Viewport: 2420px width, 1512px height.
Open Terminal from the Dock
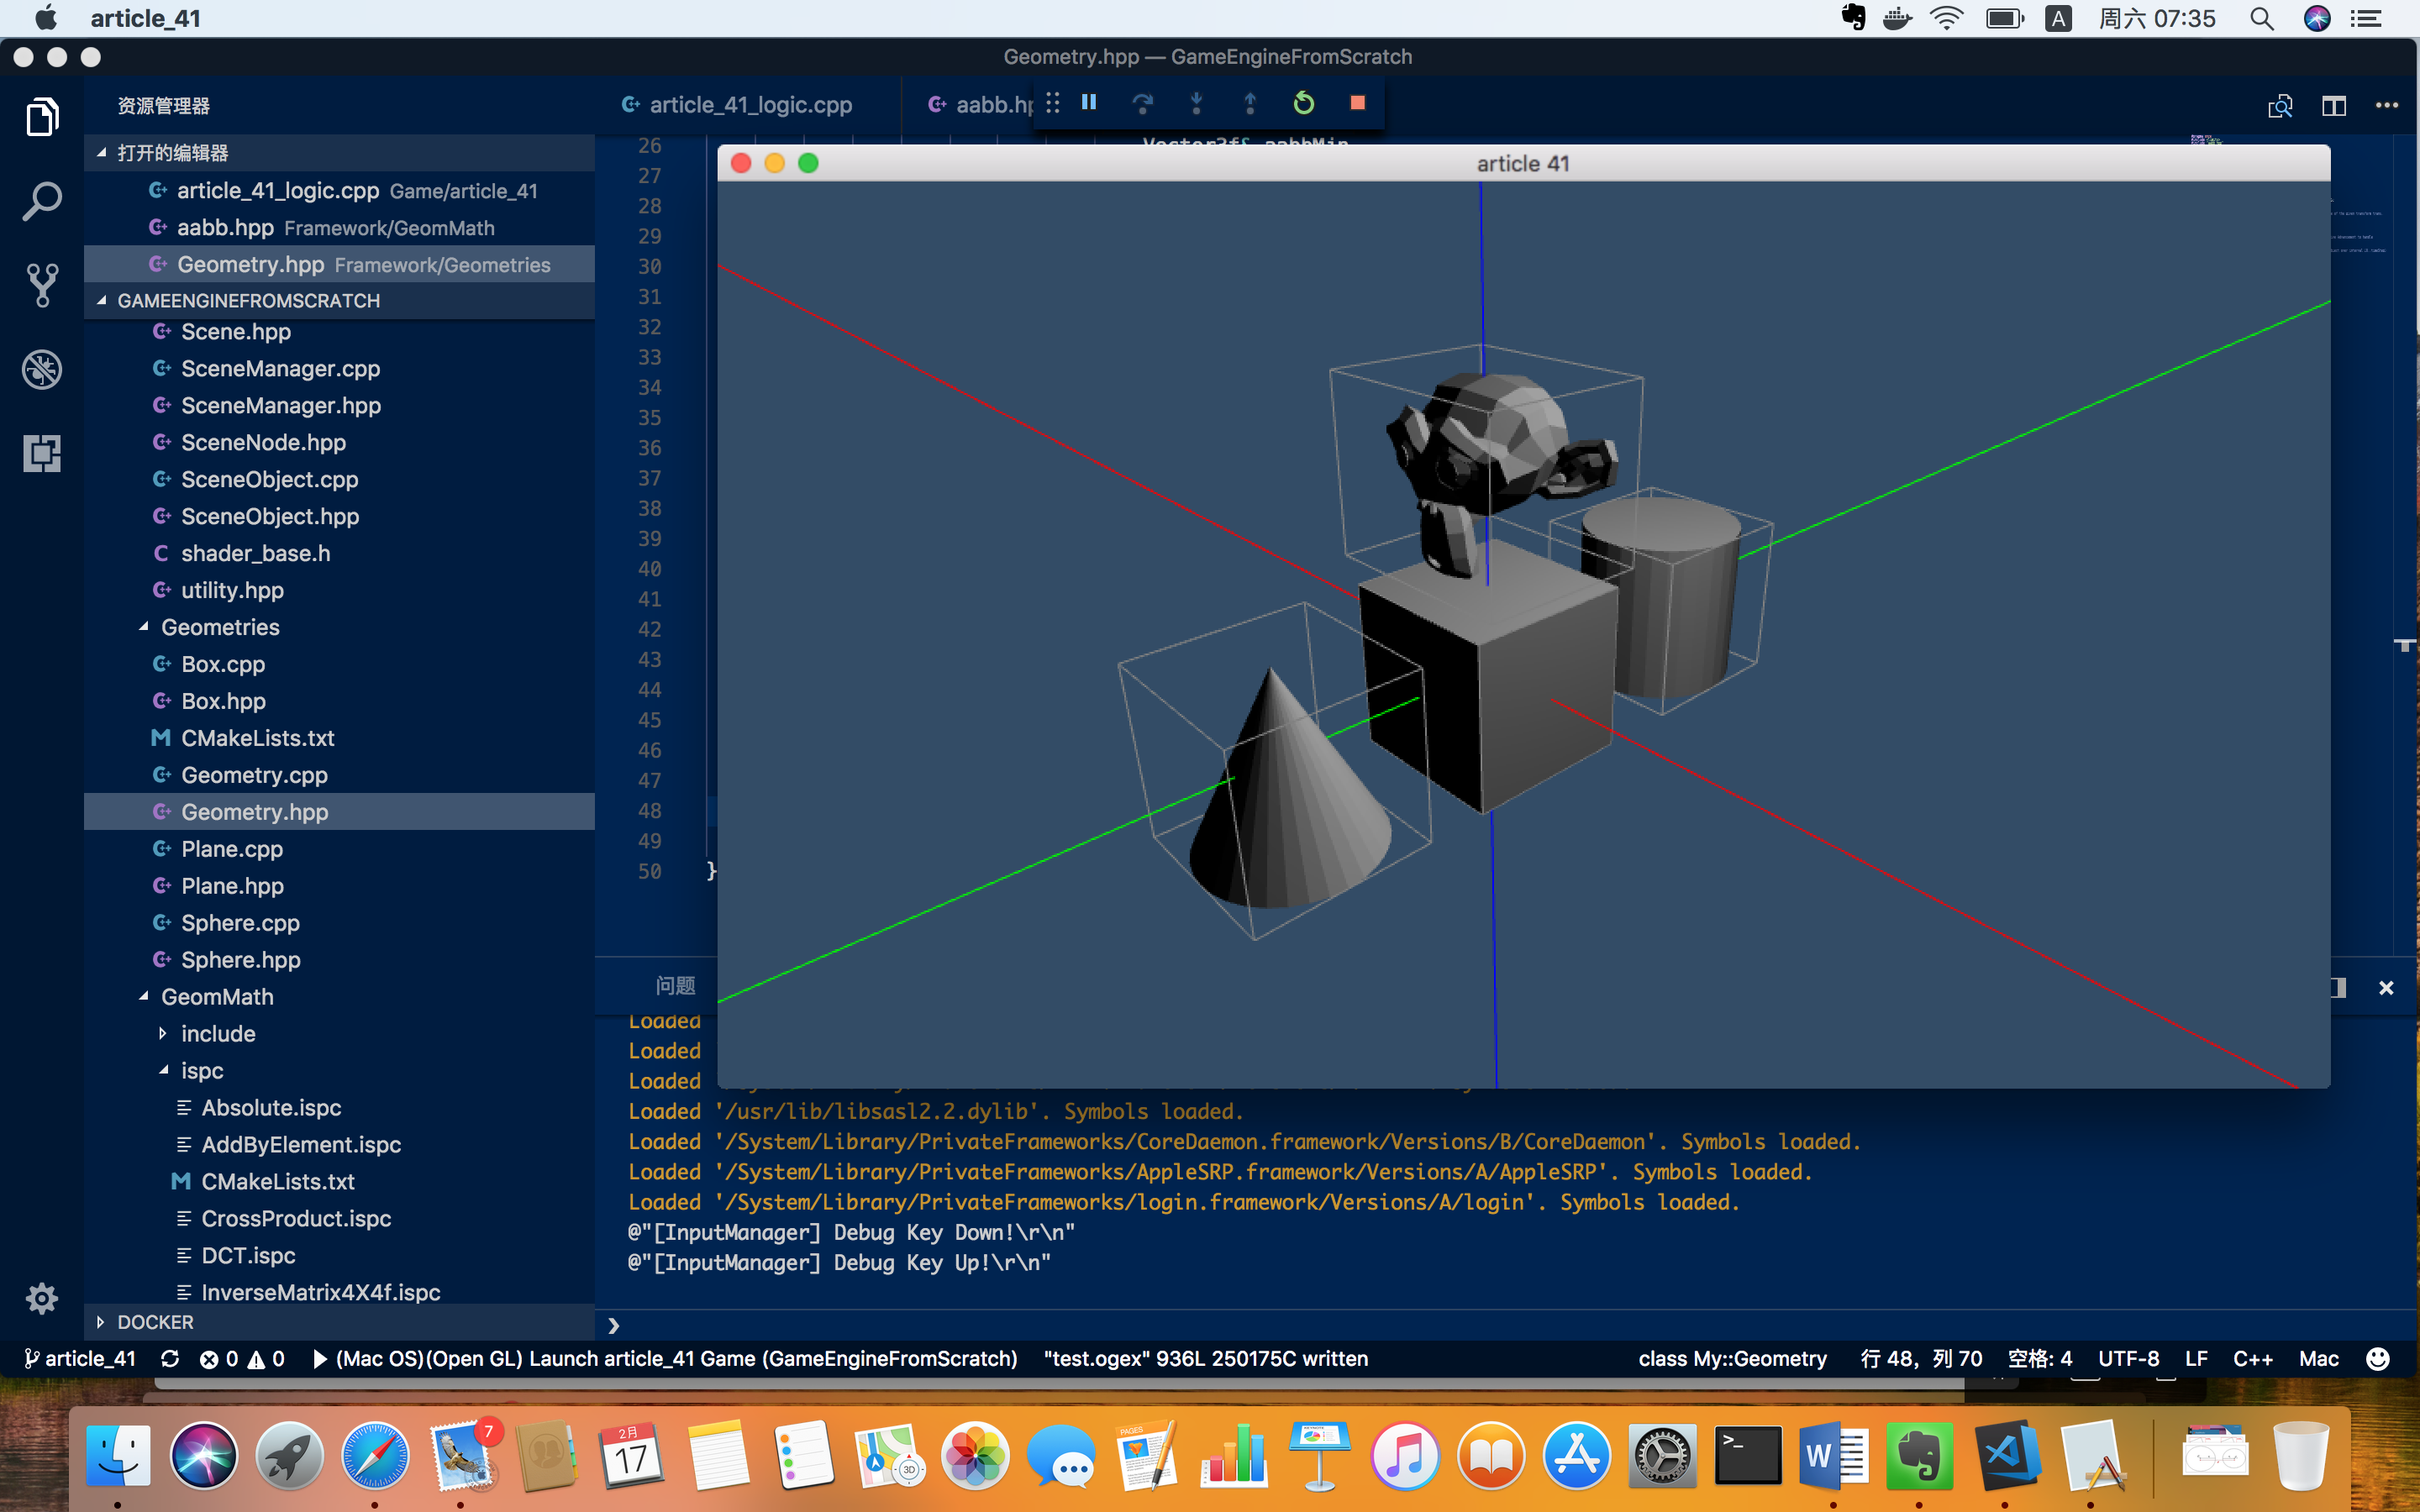1748,1455
